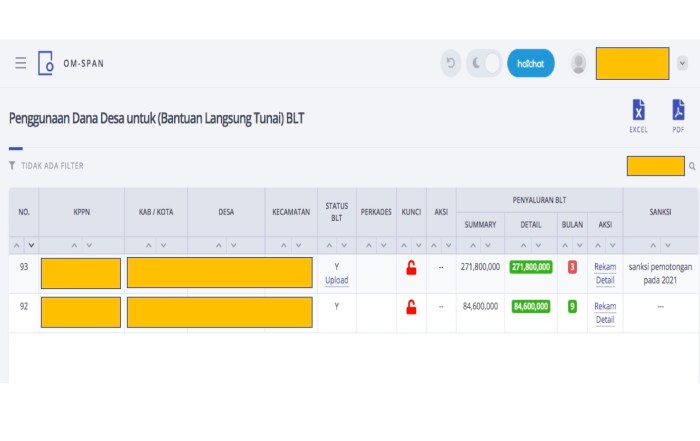Click the refresh/undo circular icon
This screenshot has height=441, width=700.
pos(451,63)
